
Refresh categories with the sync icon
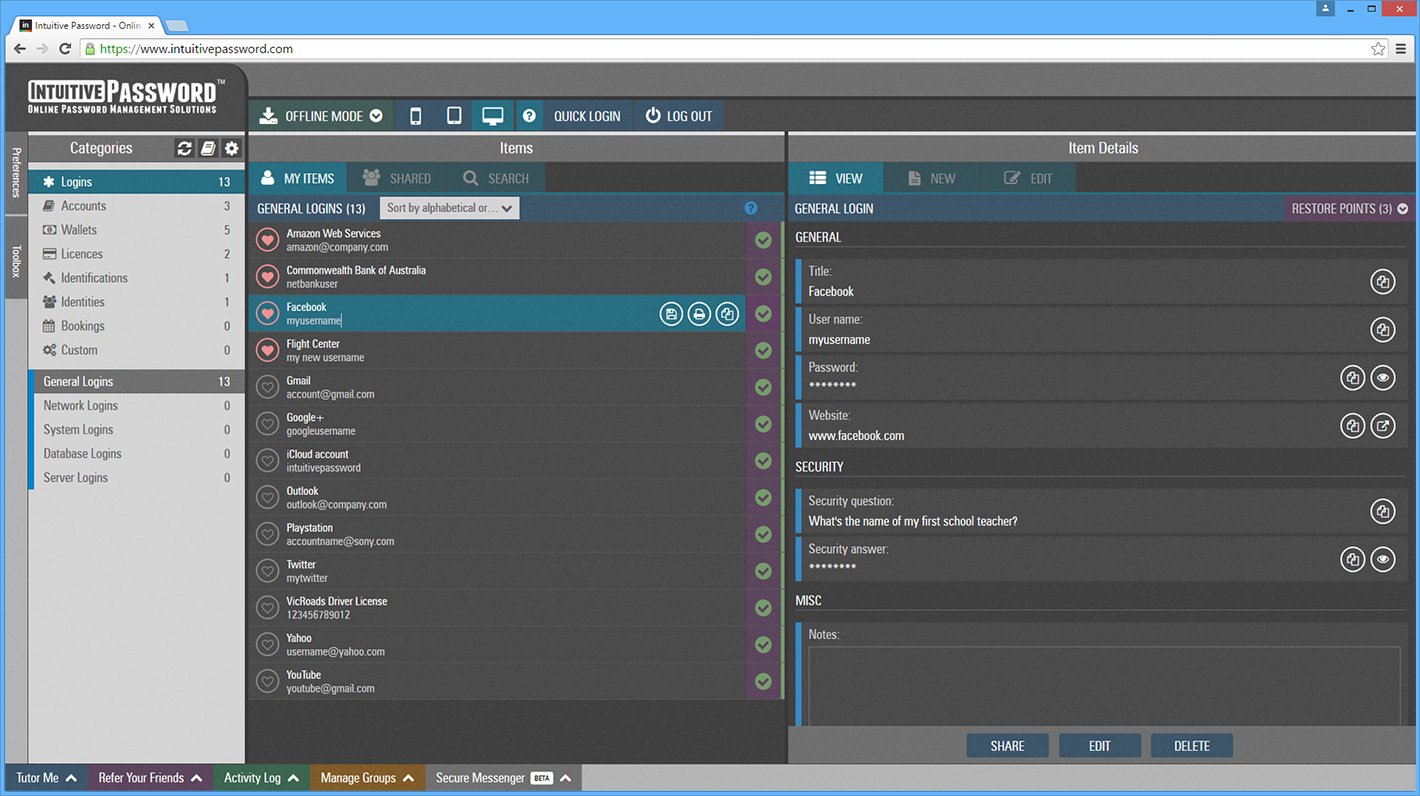click(184, 148)
